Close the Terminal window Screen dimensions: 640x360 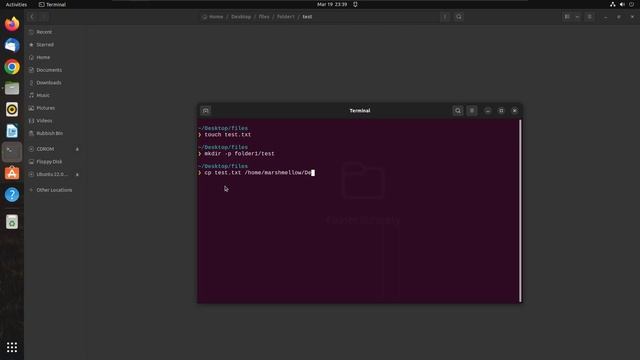tap(515, 111)
